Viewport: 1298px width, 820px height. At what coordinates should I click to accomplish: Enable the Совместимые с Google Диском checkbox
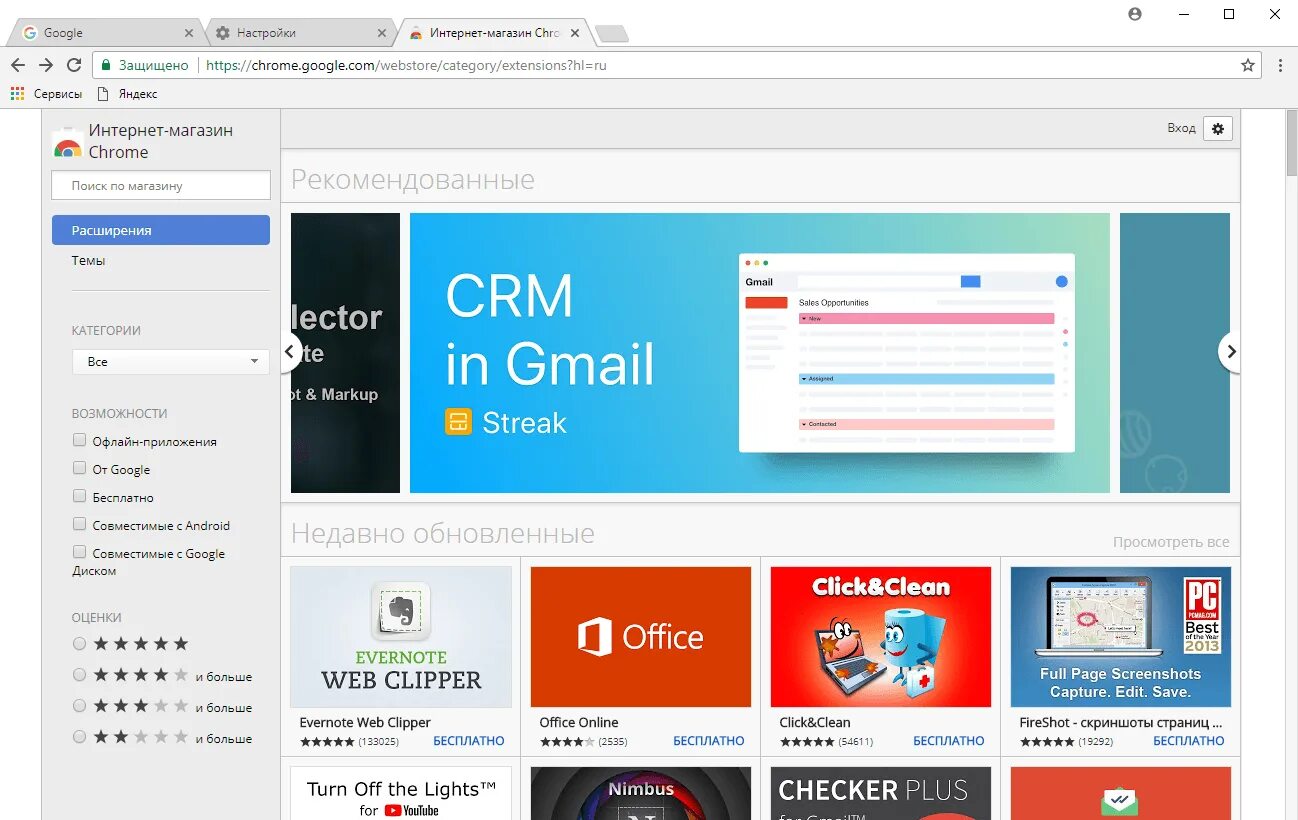80,552
